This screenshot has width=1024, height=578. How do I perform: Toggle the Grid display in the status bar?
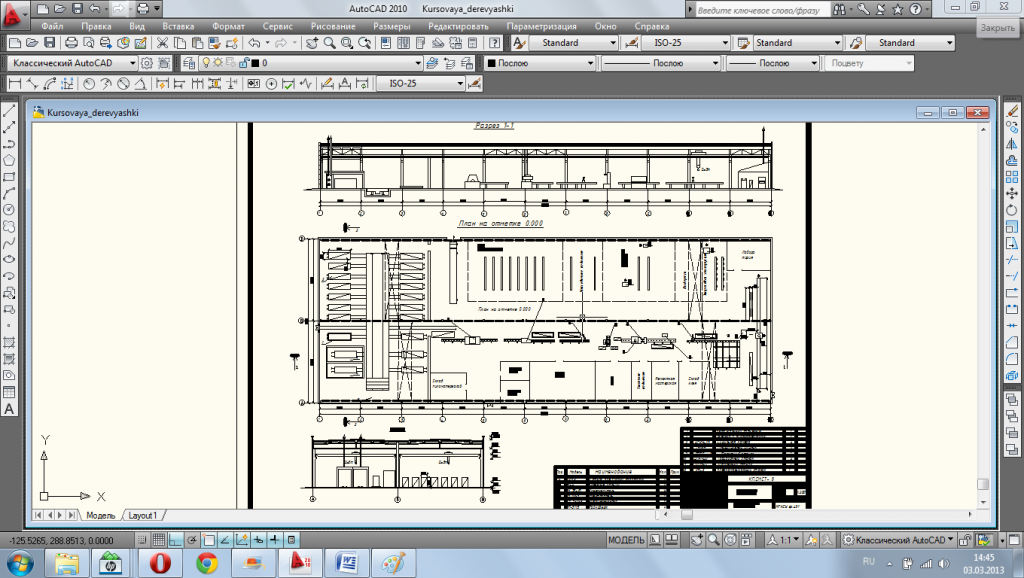(159, 540)
